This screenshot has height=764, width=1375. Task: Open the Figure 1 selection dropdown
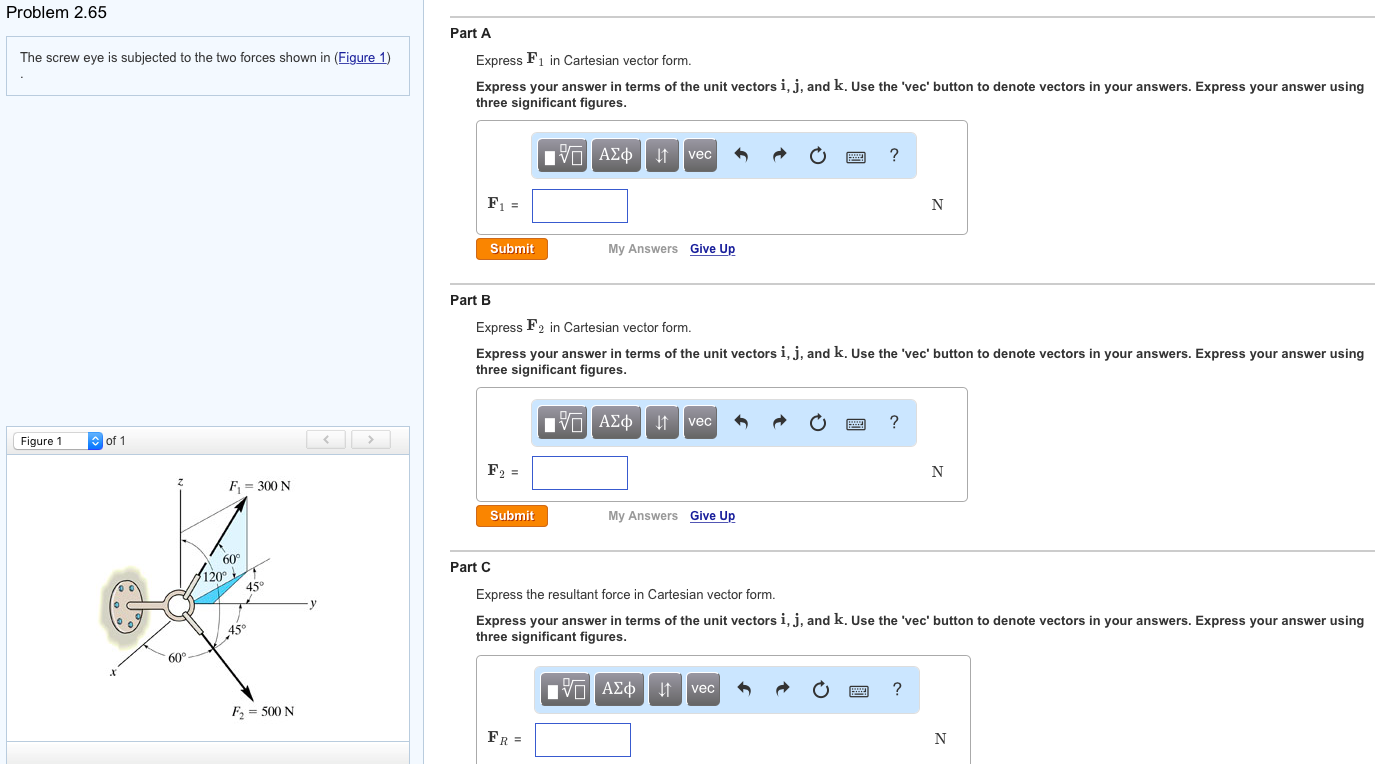pyautogui.click(x=55, y=440)
